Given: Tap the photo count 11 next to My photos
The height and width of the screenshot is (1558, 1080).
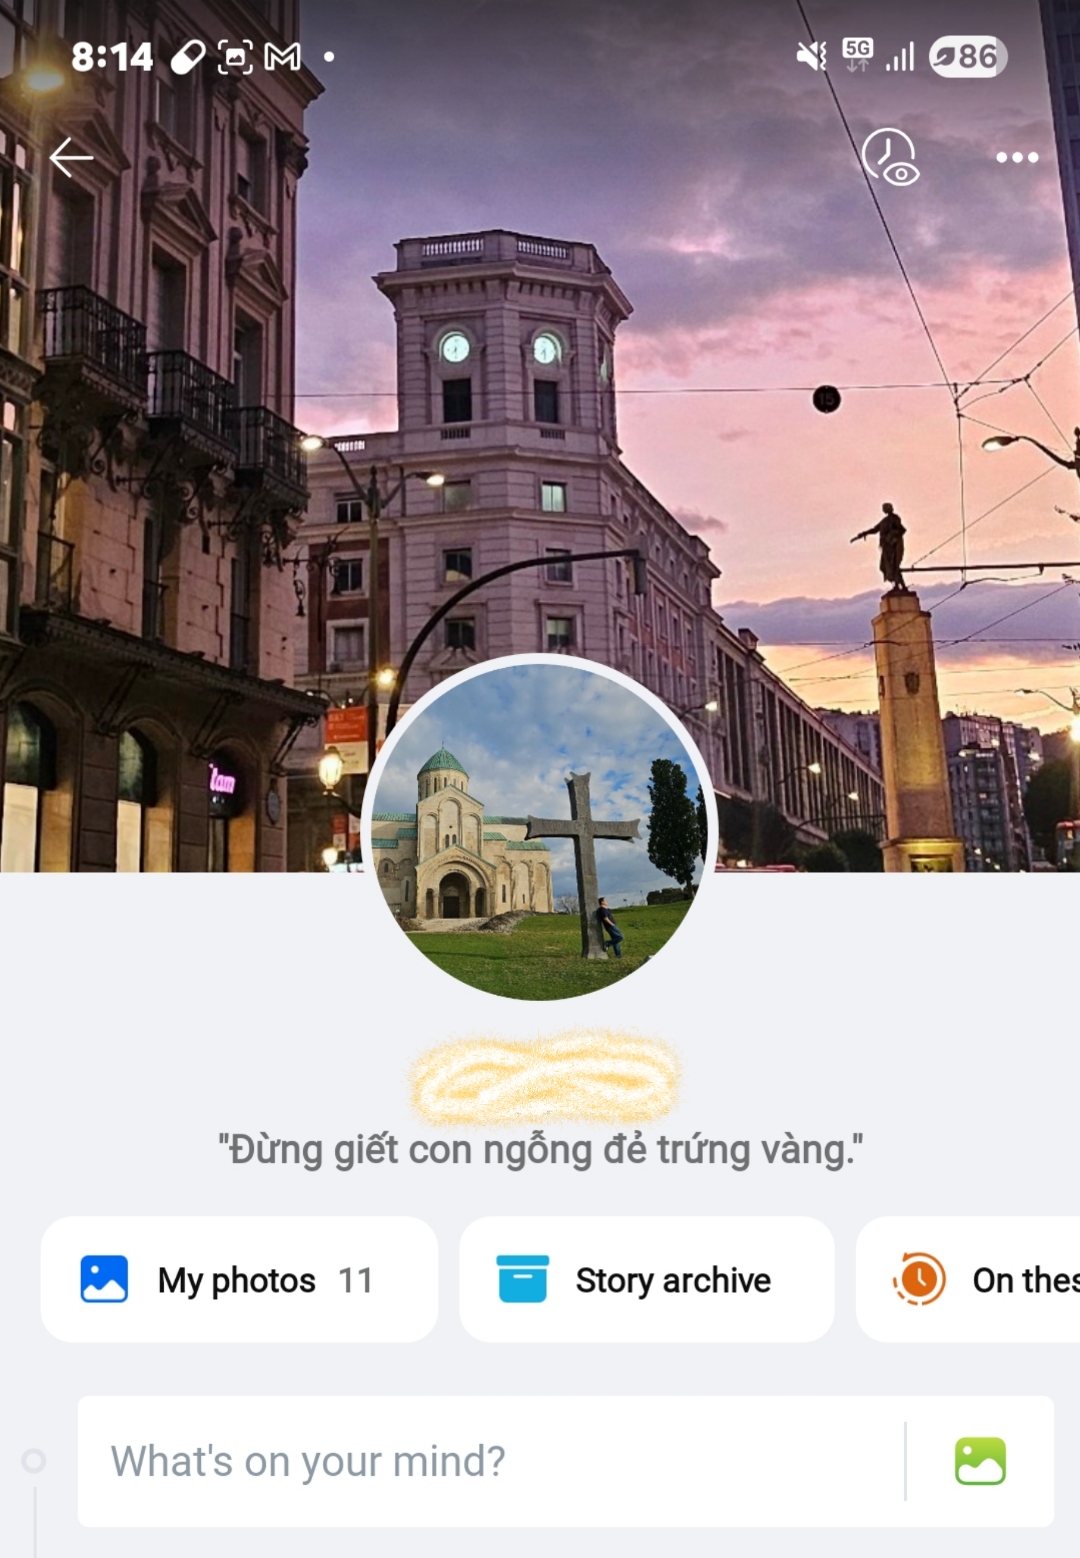Looking at the screenshot, I should pos(355,1280).
